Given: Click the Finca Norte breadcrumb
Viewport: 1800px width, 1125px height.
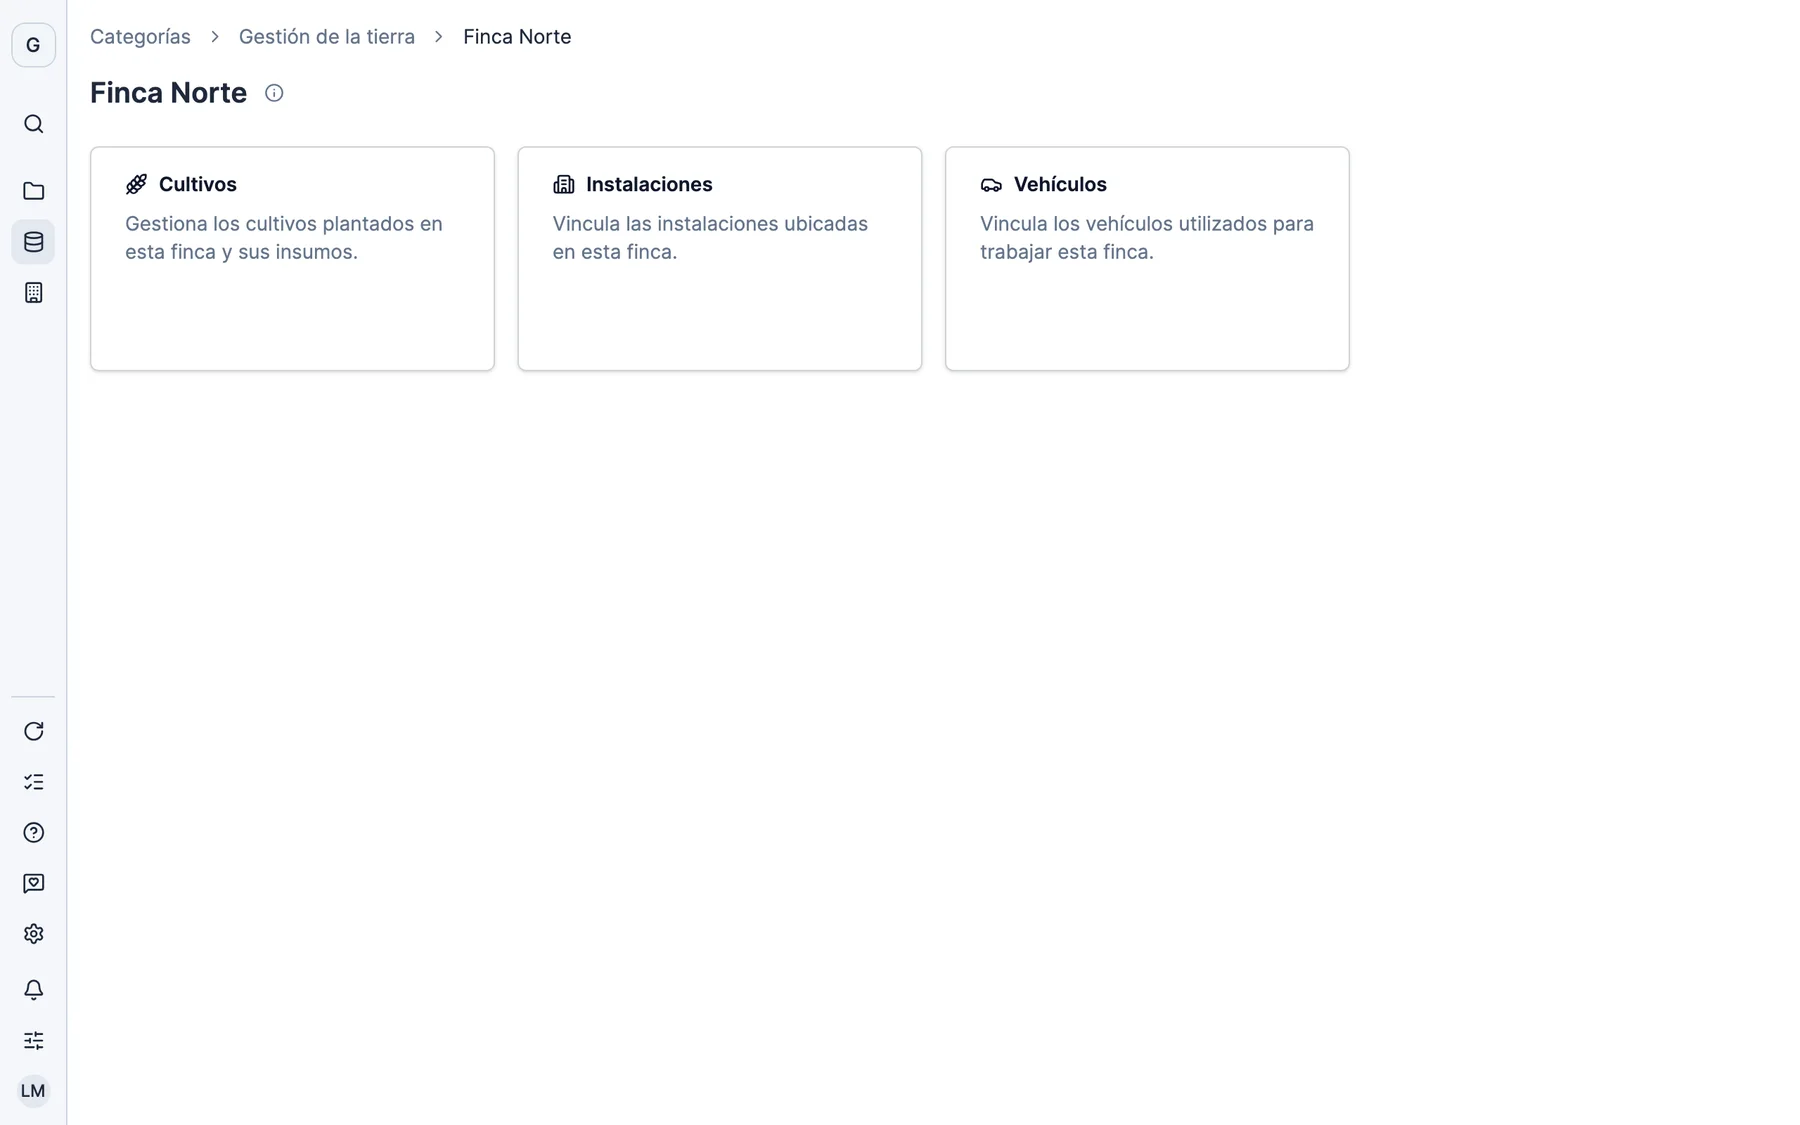Looking at the screenshot, I should point(517,37).
